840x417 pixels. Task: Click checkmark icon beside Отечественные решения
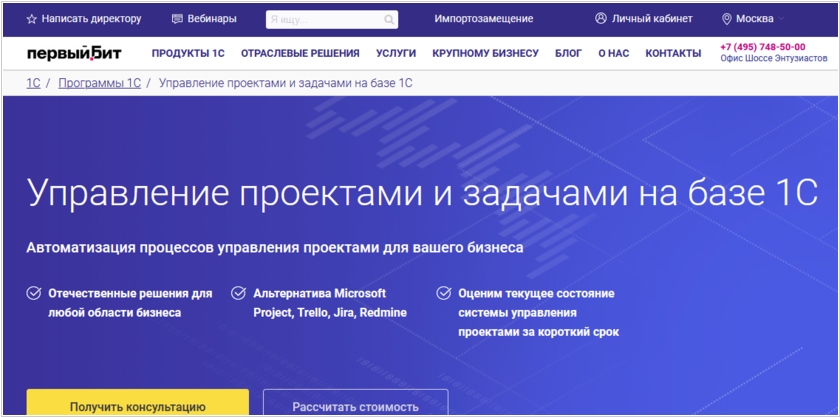[x=34, y=293]
